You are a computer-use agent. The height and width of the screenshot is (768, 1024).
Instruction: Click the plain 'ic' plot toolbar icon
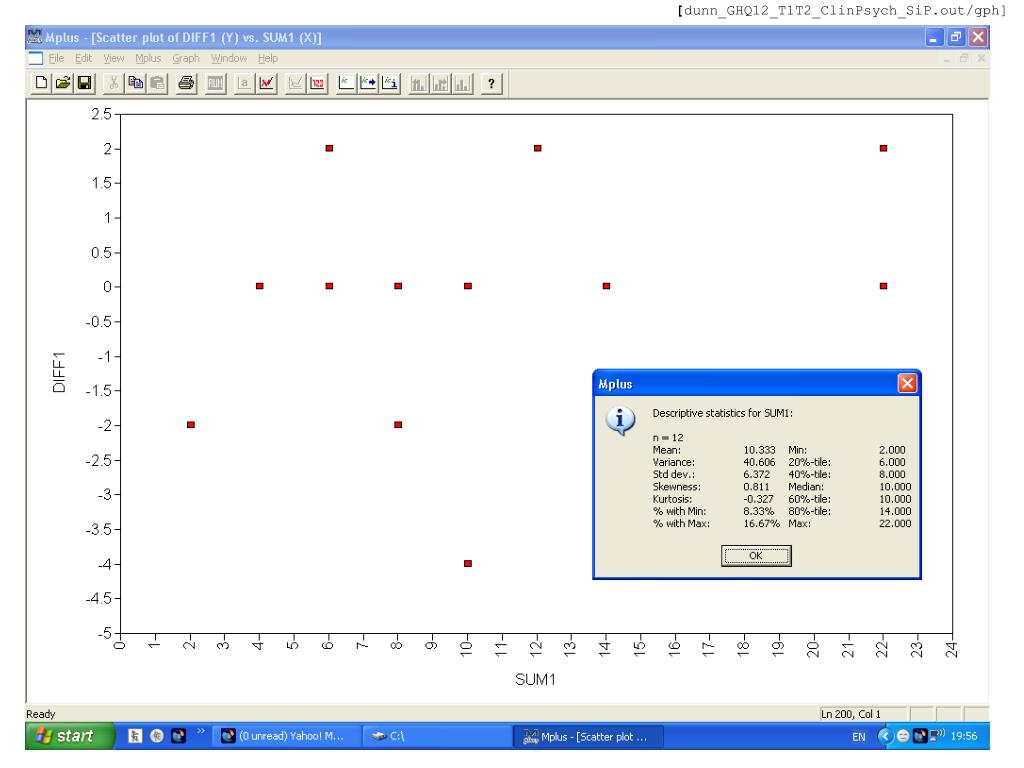pyautogui.click(x=345, y=83)
